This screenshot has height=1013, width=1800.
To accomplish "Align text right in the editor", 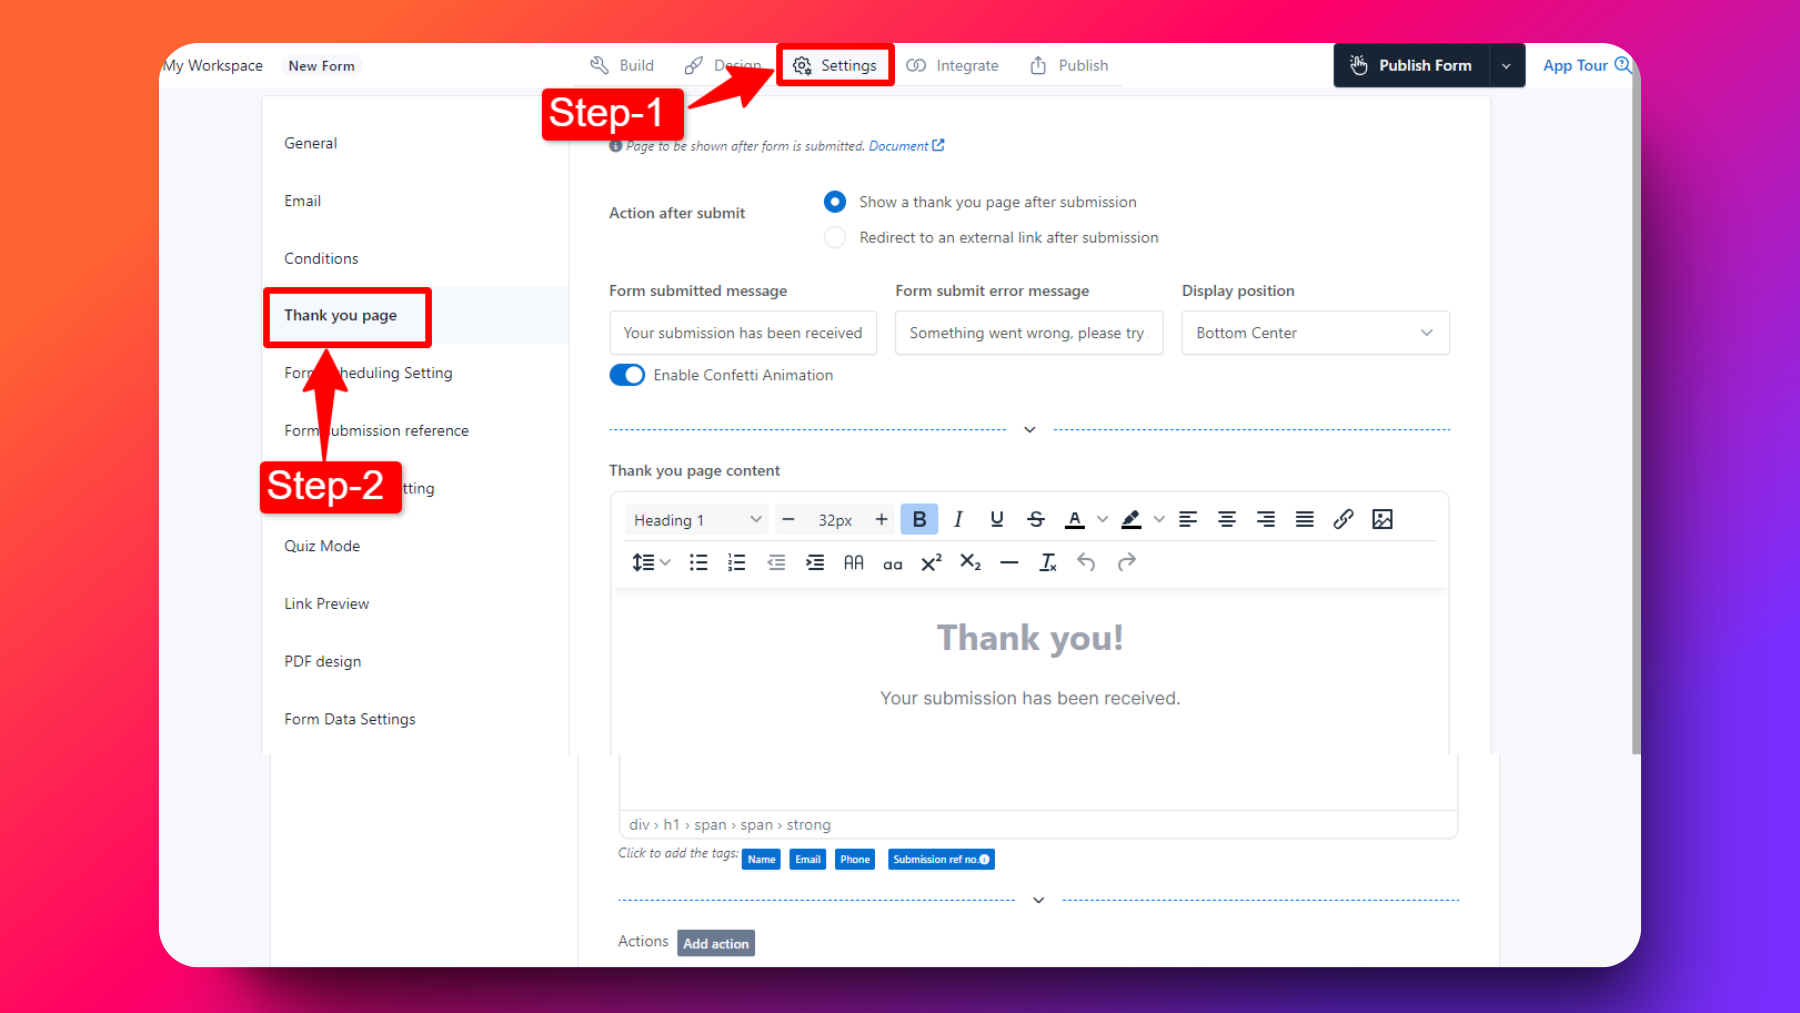I will click(1266, 520).
